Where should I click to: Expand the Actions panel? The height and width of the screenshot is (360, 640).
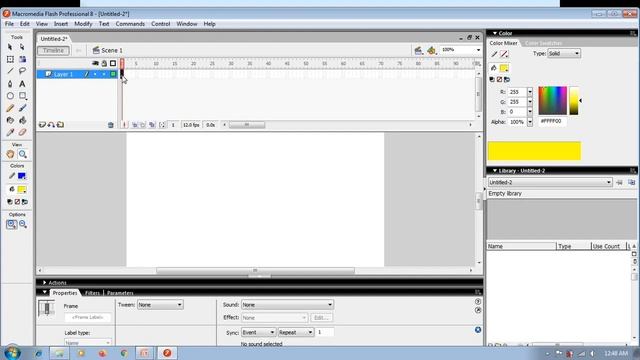[44, 282]
